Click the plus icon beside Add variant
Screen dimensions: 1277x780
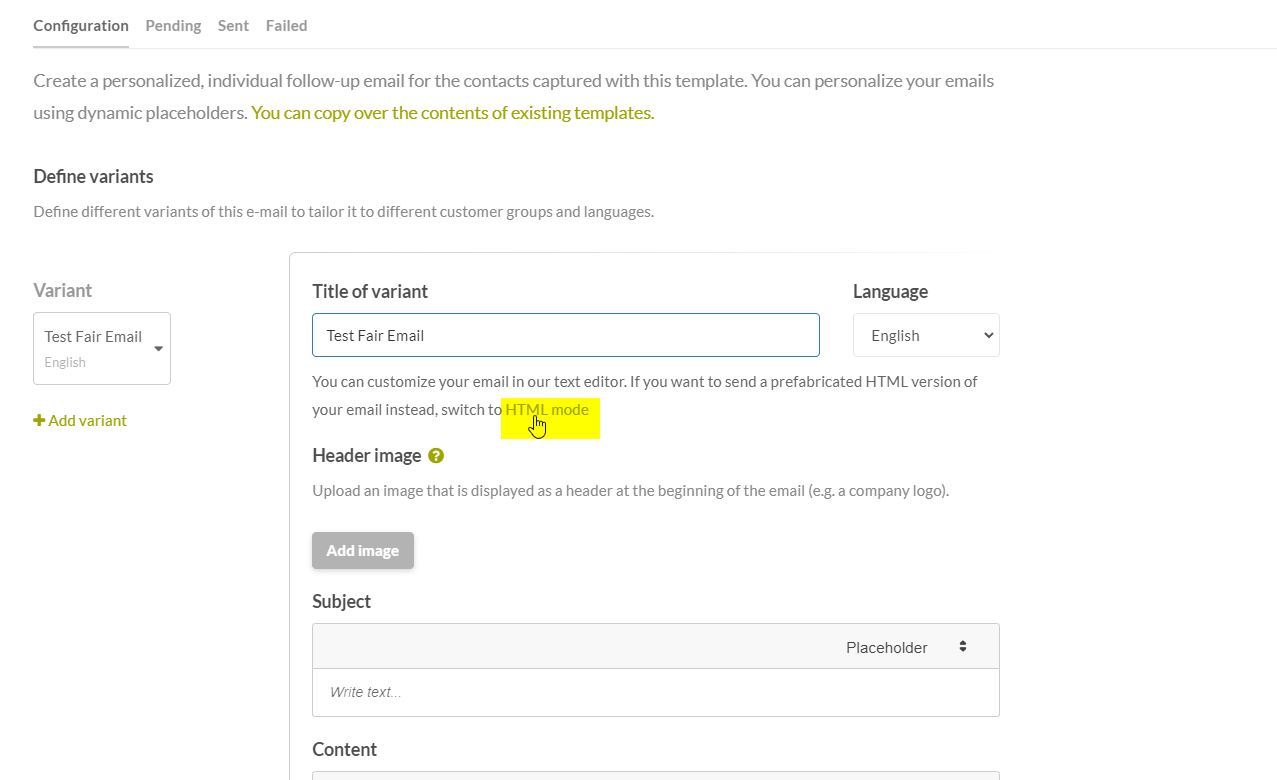click(39, 421)
